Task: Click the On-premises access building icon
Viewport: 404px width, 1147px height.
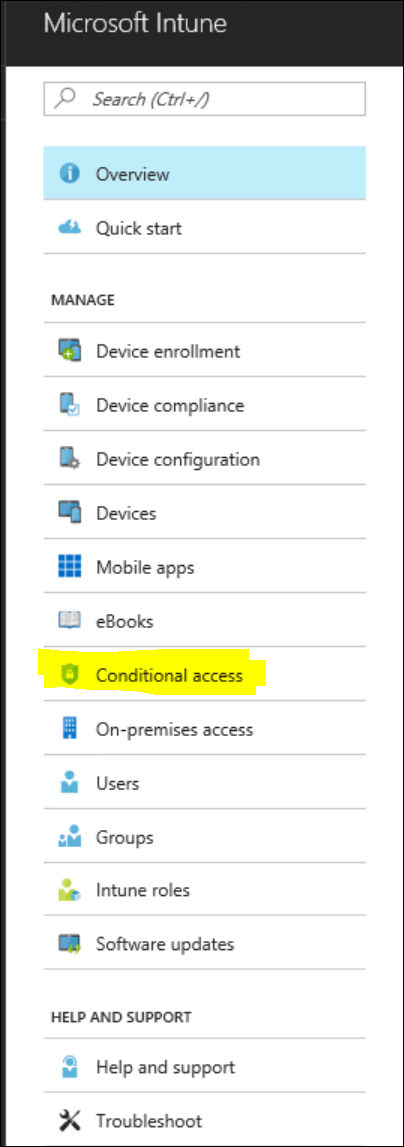Action: tap(70, 729)
